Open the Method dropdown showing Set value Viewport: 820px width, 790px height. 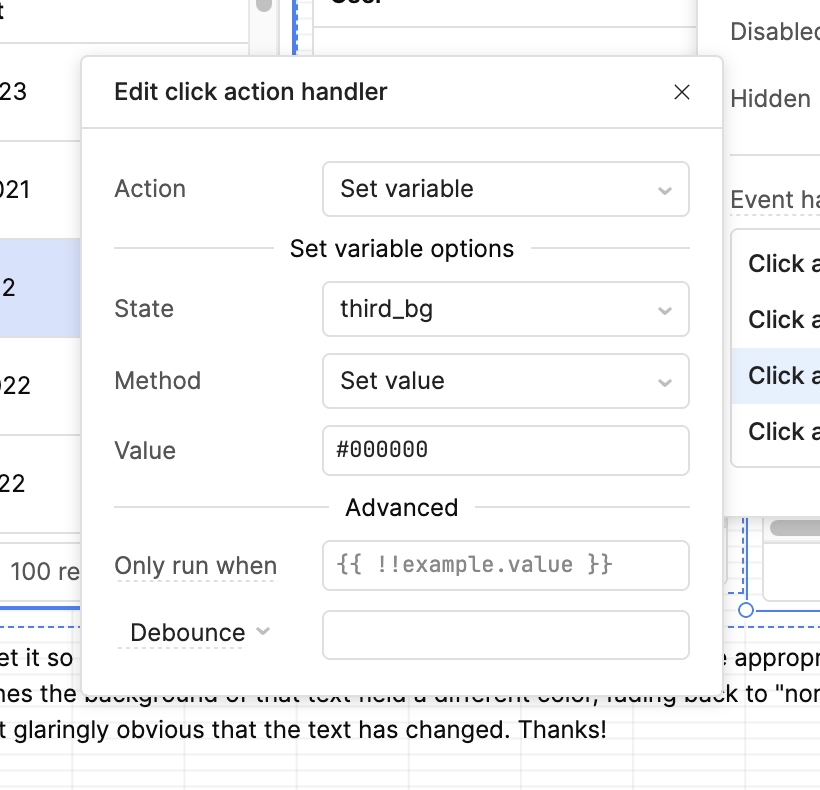[505, 381]
